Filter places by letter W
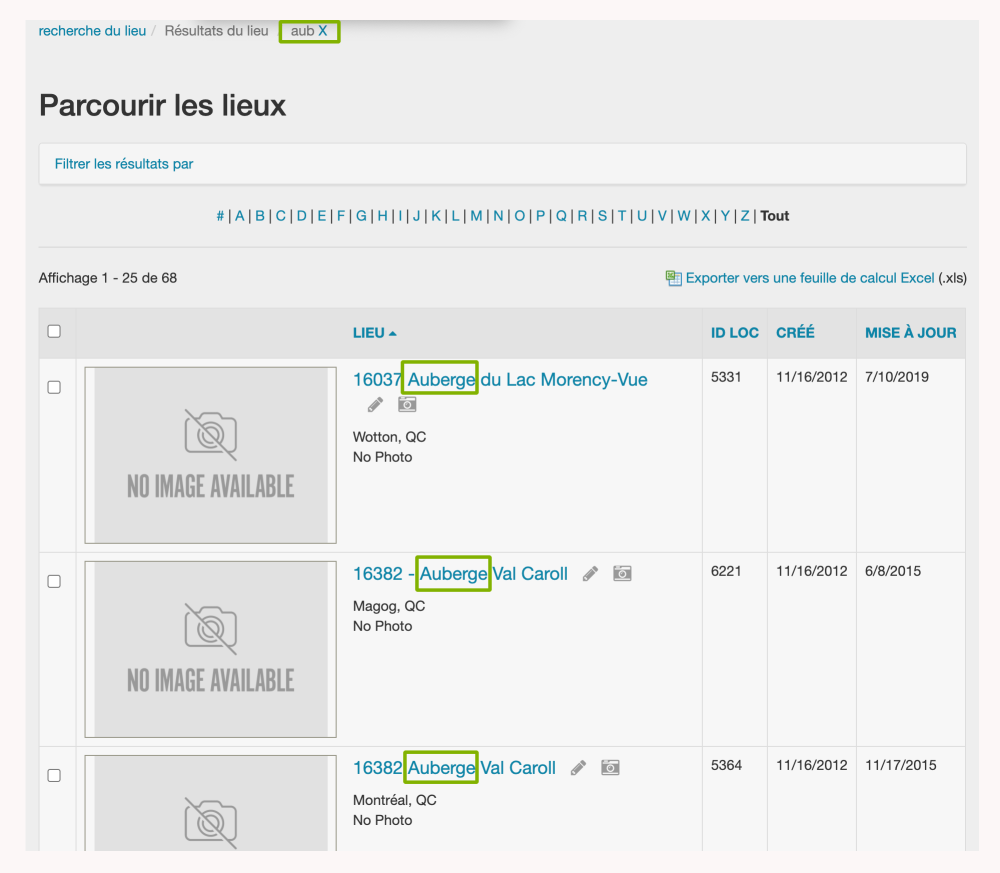This screenshot has width=1000, height=873. click(x=684, y=216)
